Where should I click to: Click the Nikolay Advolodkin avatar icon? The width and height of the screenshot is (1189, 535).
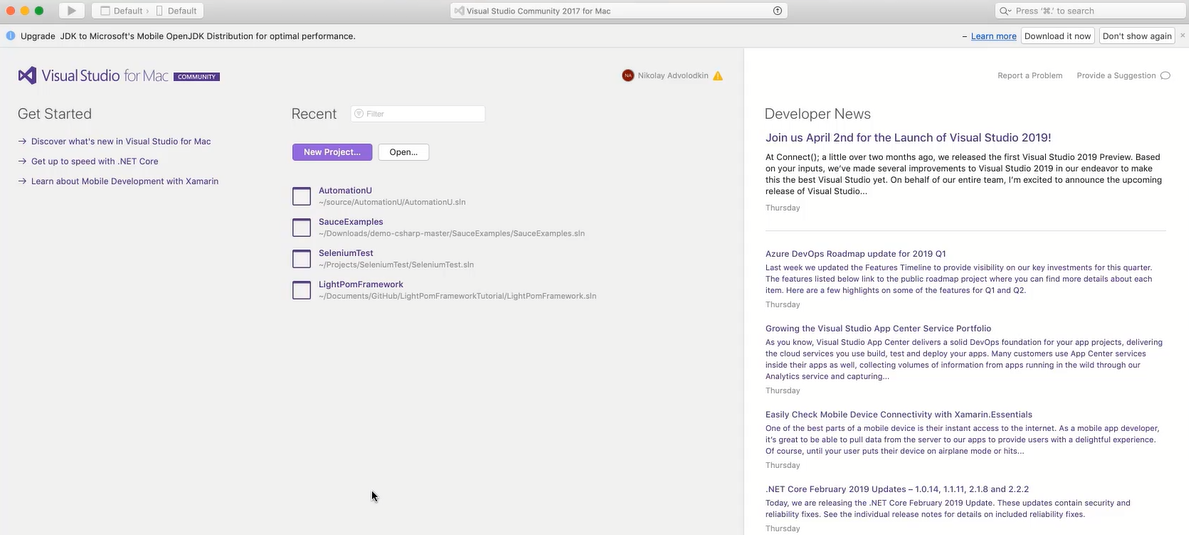tap(628, 76)
